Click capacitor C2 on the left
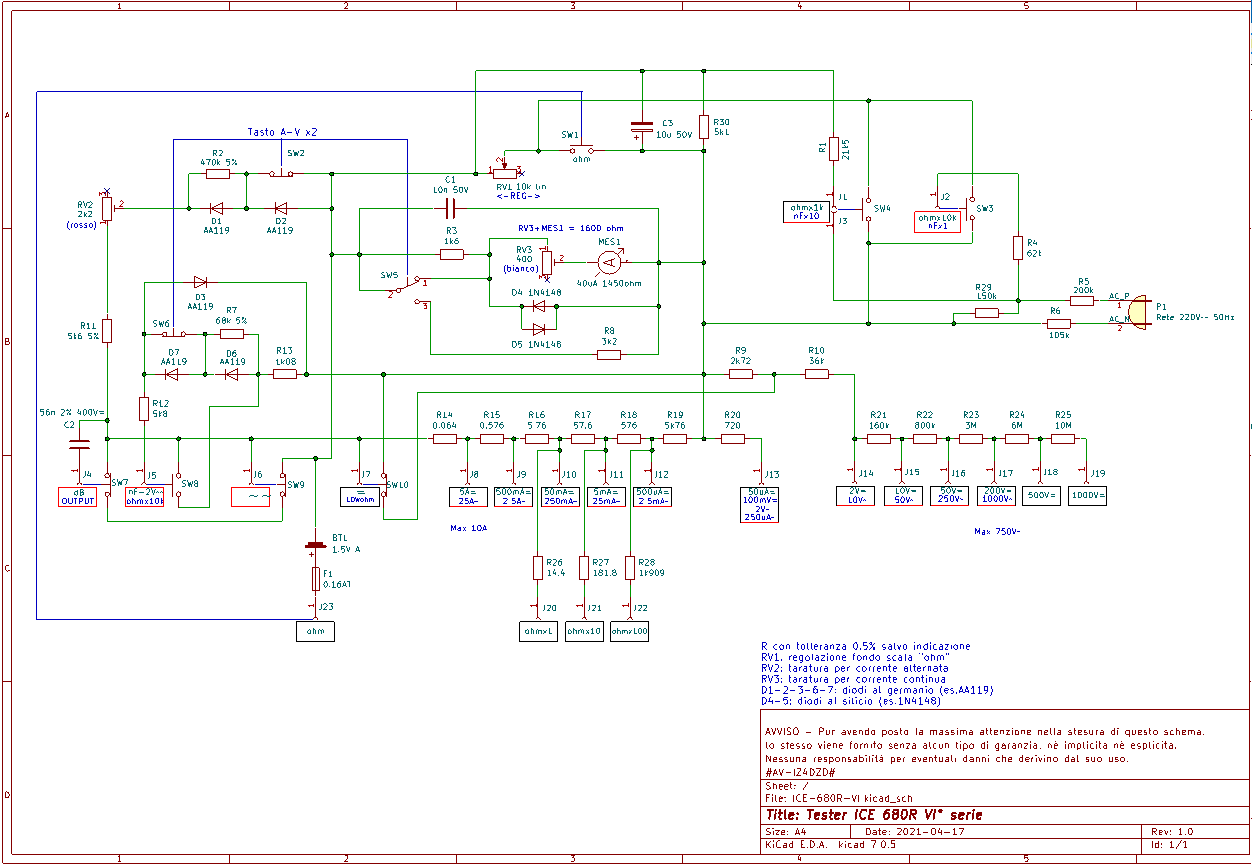 point(78,440)
